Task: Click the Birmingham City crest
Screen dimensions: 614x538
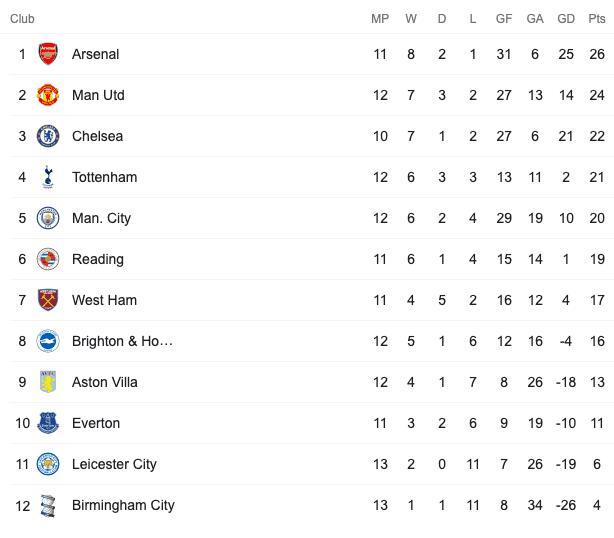Action: click(x=48, y=506)
